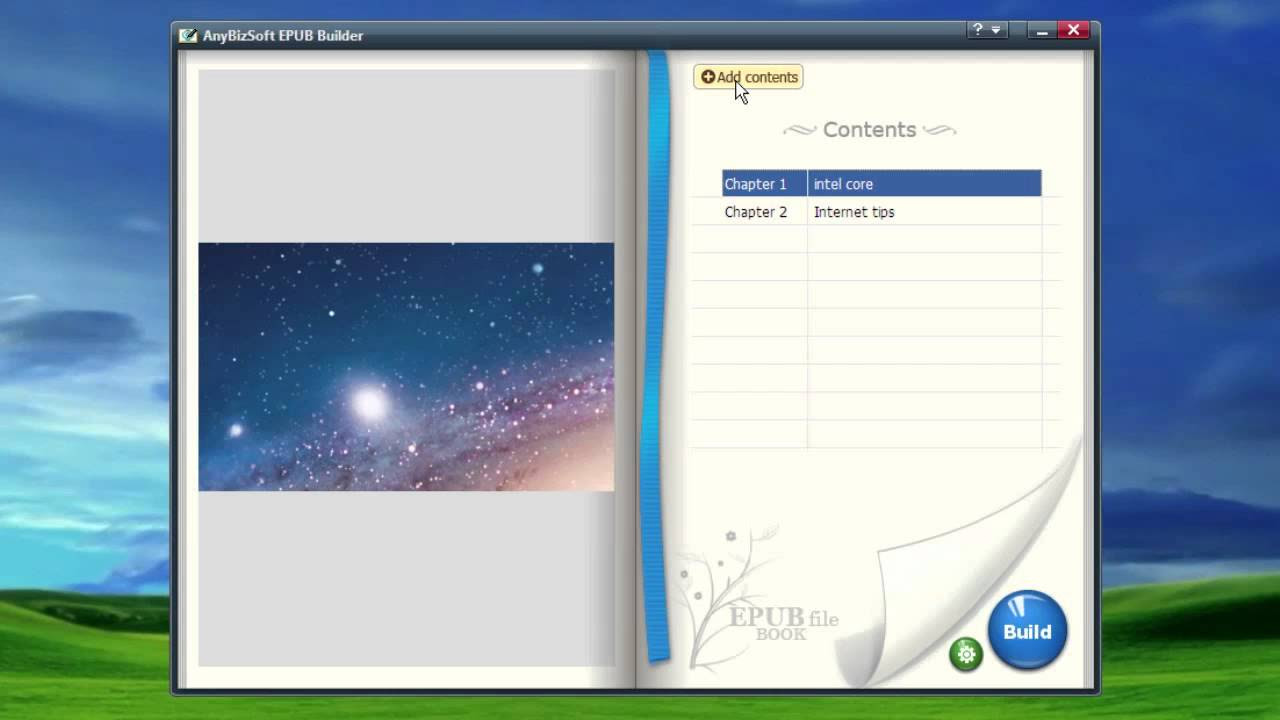
Task: Open the help question mark dropdown
Action: click(986, 30)
